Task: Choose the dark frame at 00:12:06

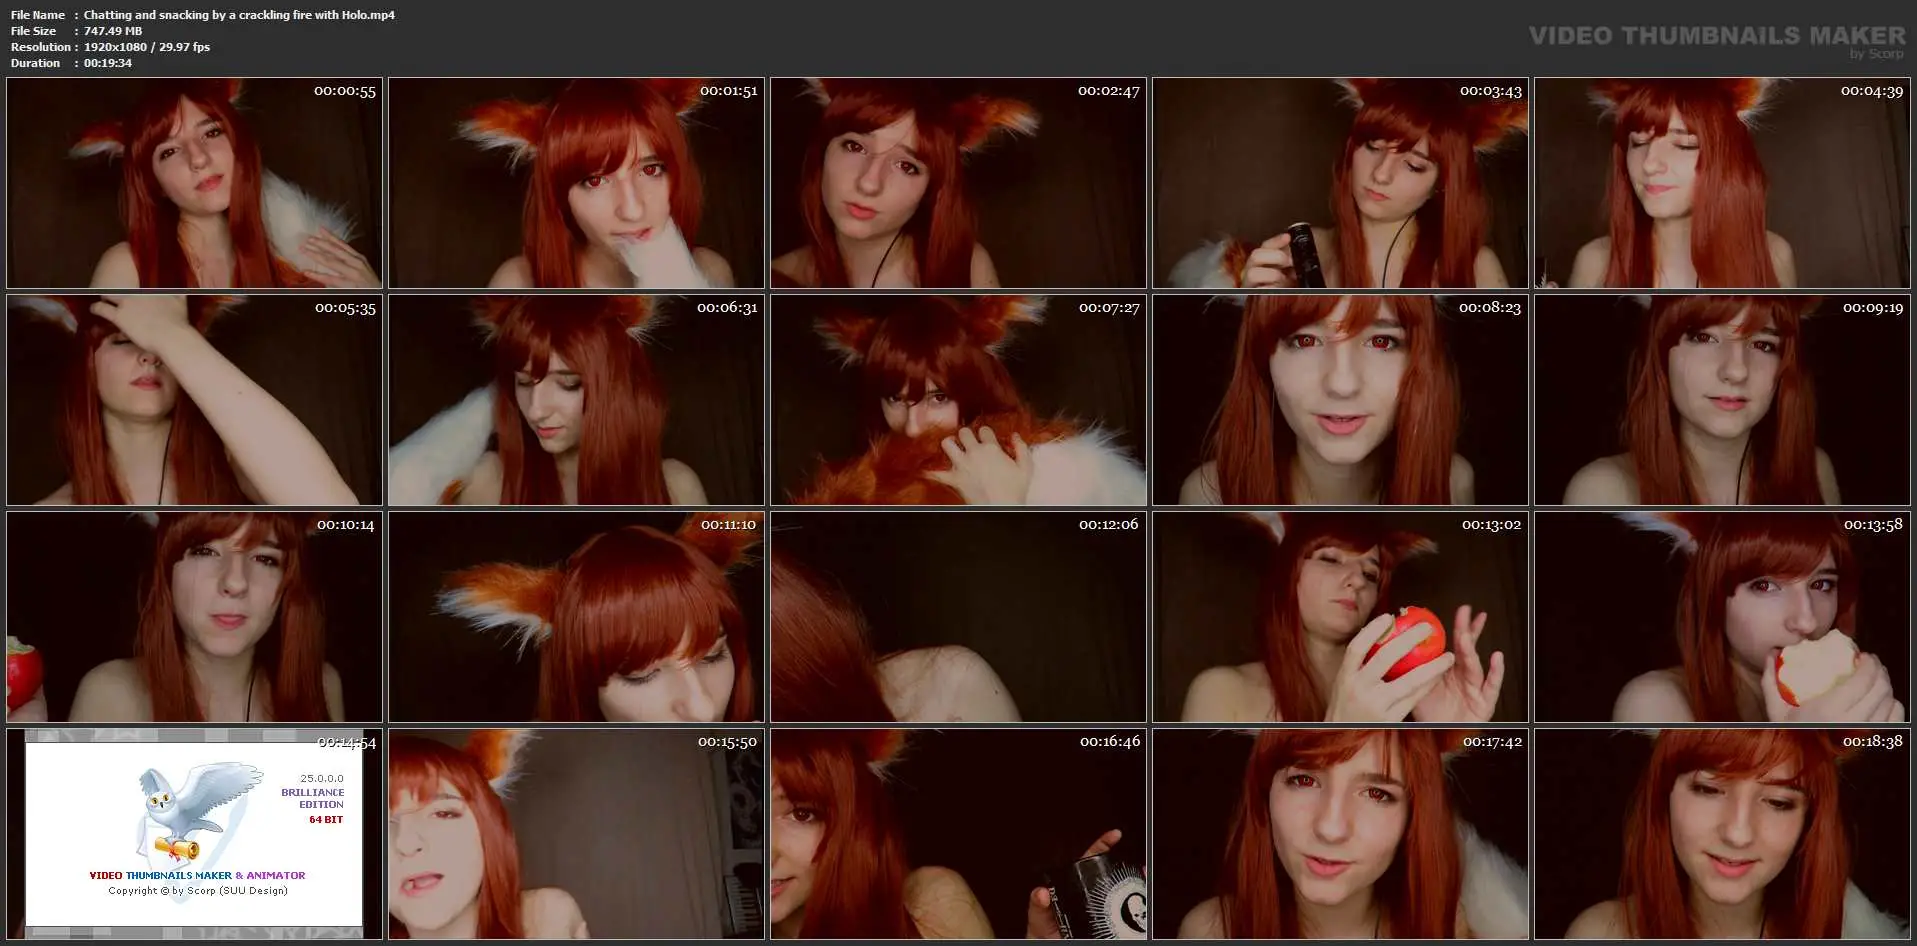Action: coord(958,617)
